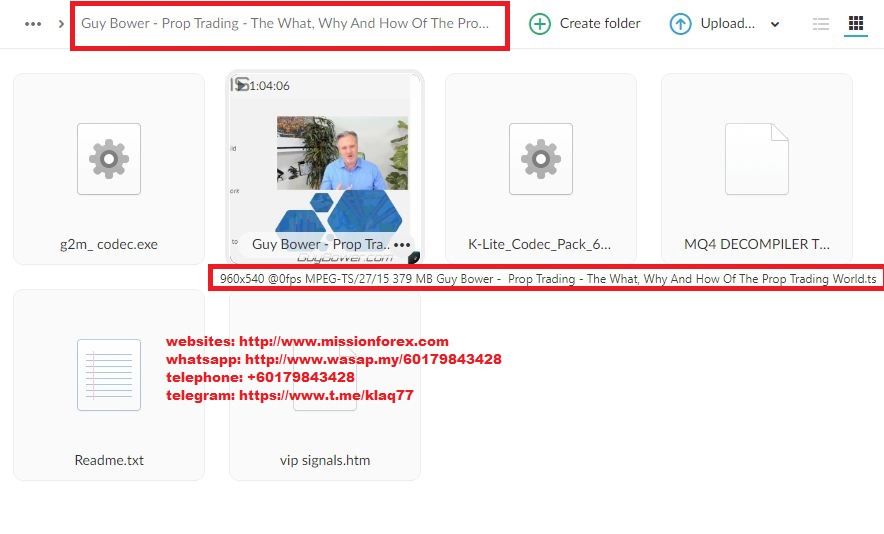
Task: Click the play icon beside 1:04:06 duration
Action: click(241, 86)
